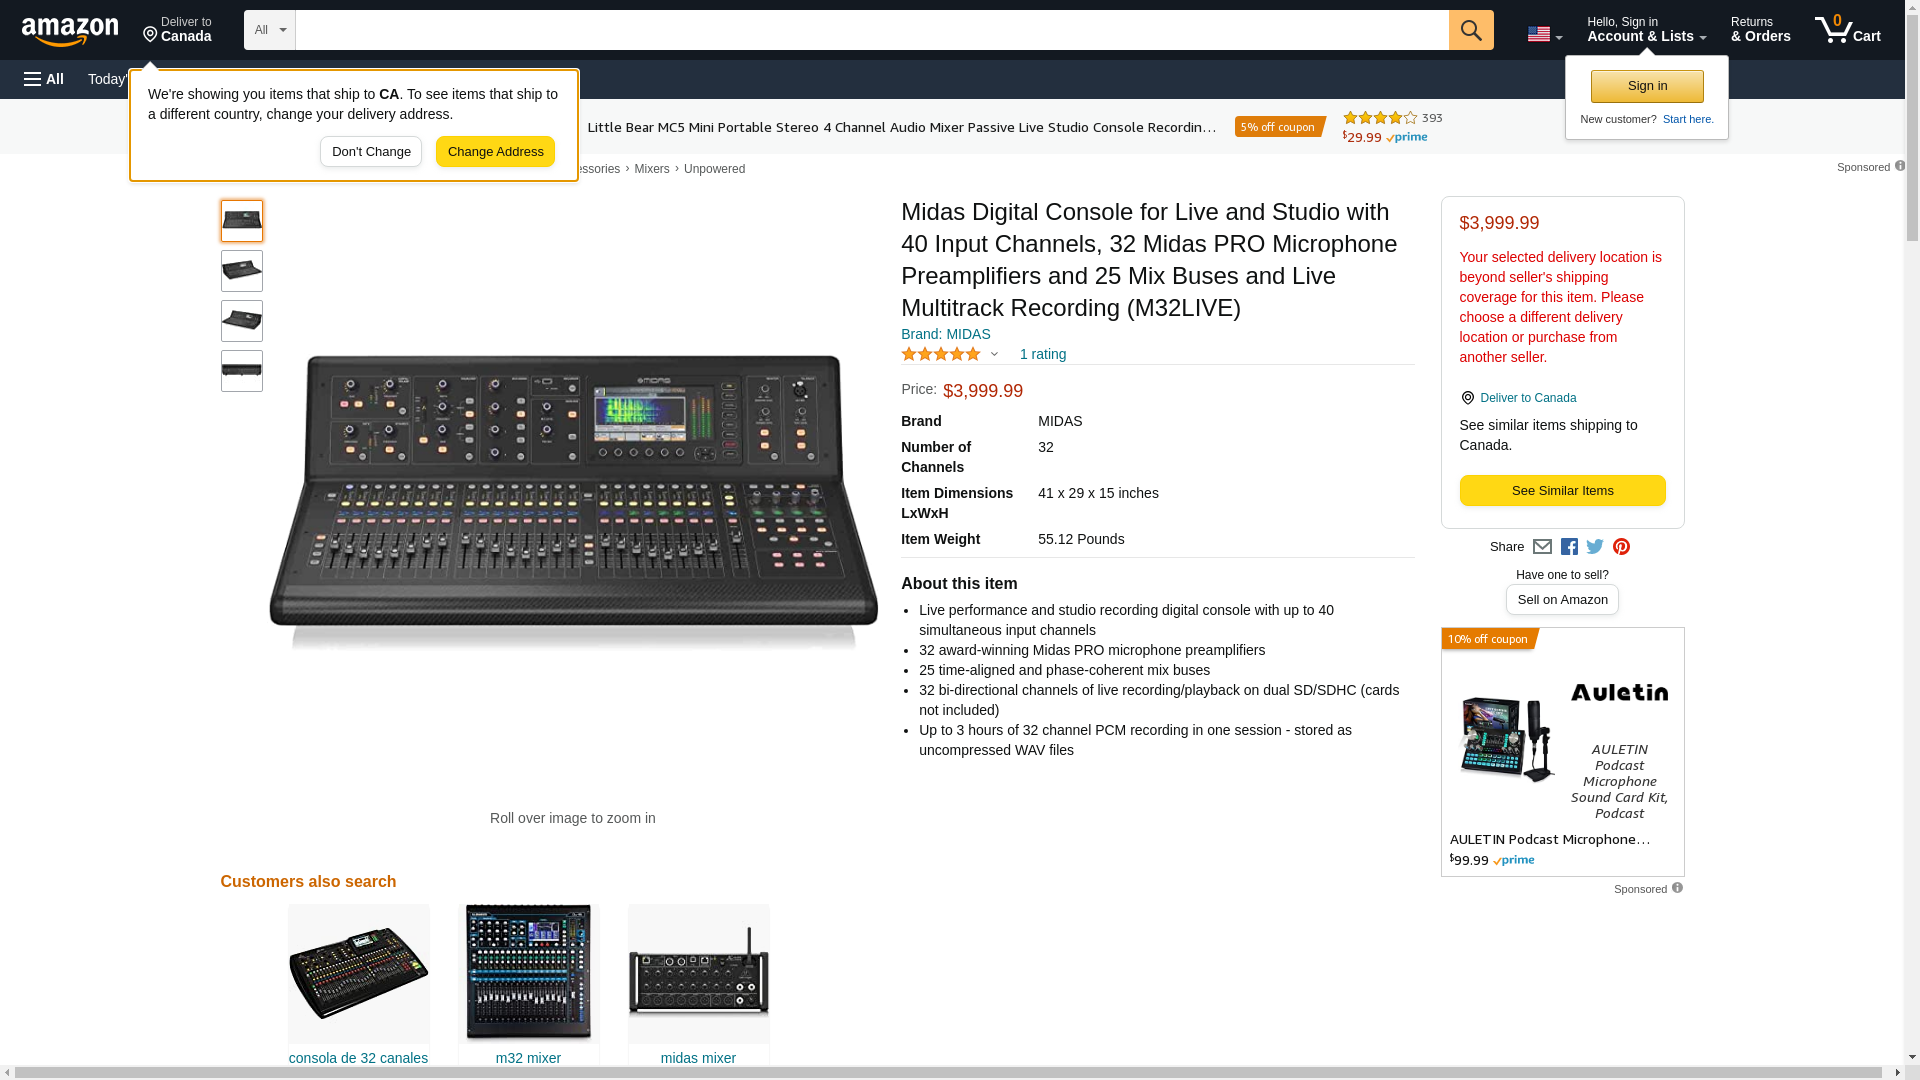The width and height of the screenshot is (1920, 1080).
Task: Share on Facebook icon
Action: 1569,547
